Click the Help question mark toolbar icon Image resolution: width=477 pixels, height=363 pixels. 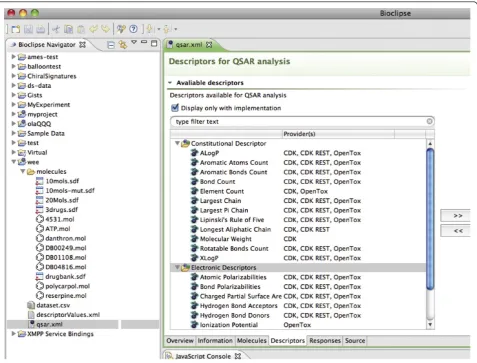click(x=133, y=29)
